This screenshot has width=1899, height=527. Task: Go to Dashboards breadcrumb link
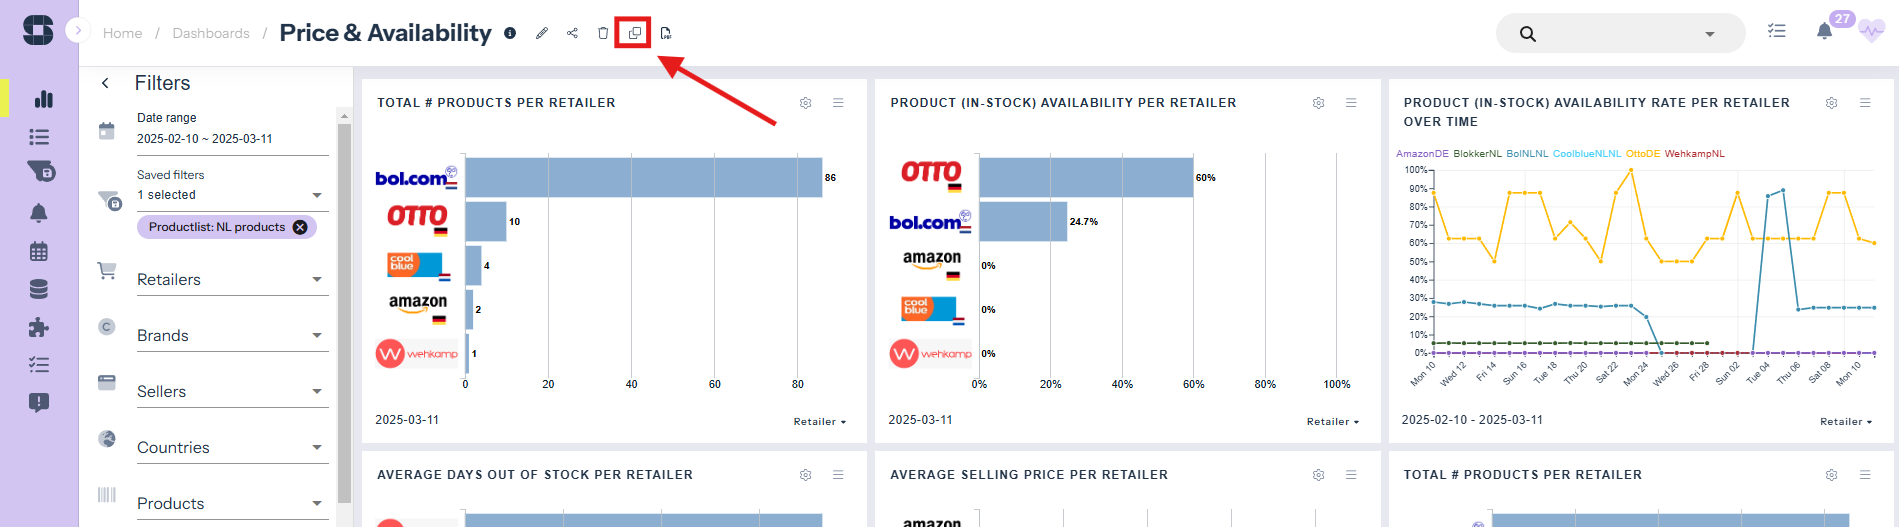(x=211, y=33)
